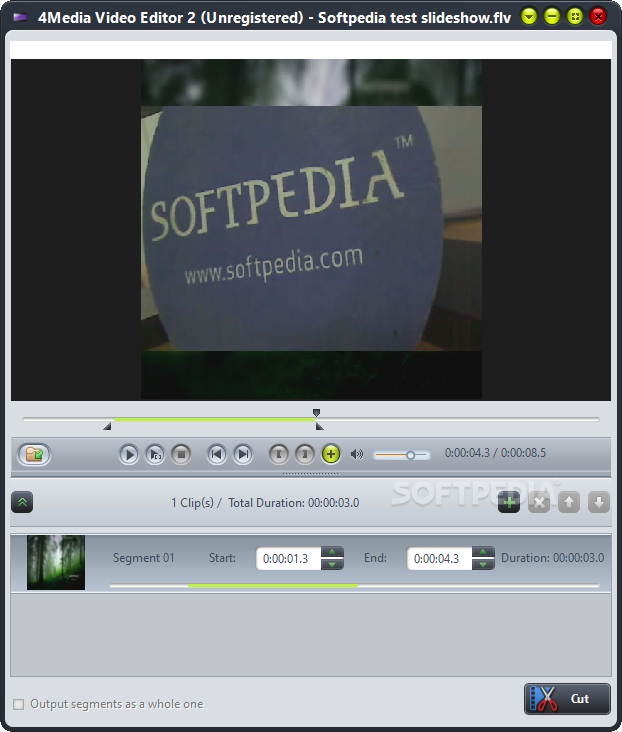Viewport: 622px width, 732px height.
Task: Play the selected segment only
Action: (155, 454)
